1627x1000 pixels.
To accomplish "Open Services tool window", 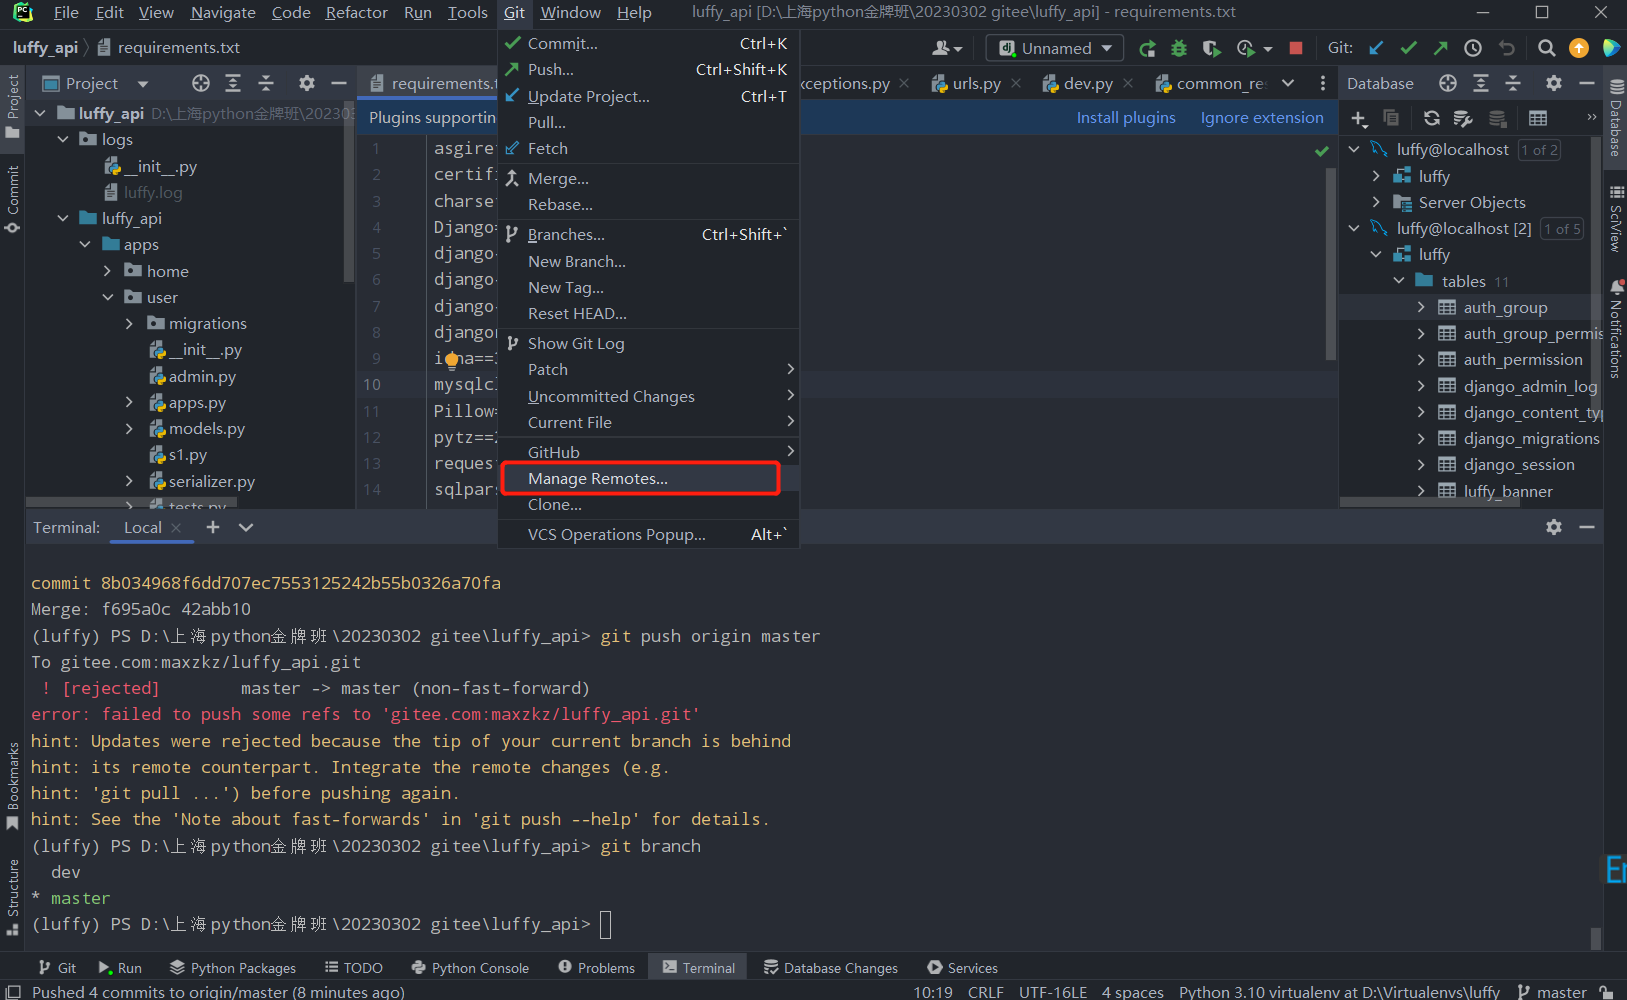I will click(x=963, y=968).
